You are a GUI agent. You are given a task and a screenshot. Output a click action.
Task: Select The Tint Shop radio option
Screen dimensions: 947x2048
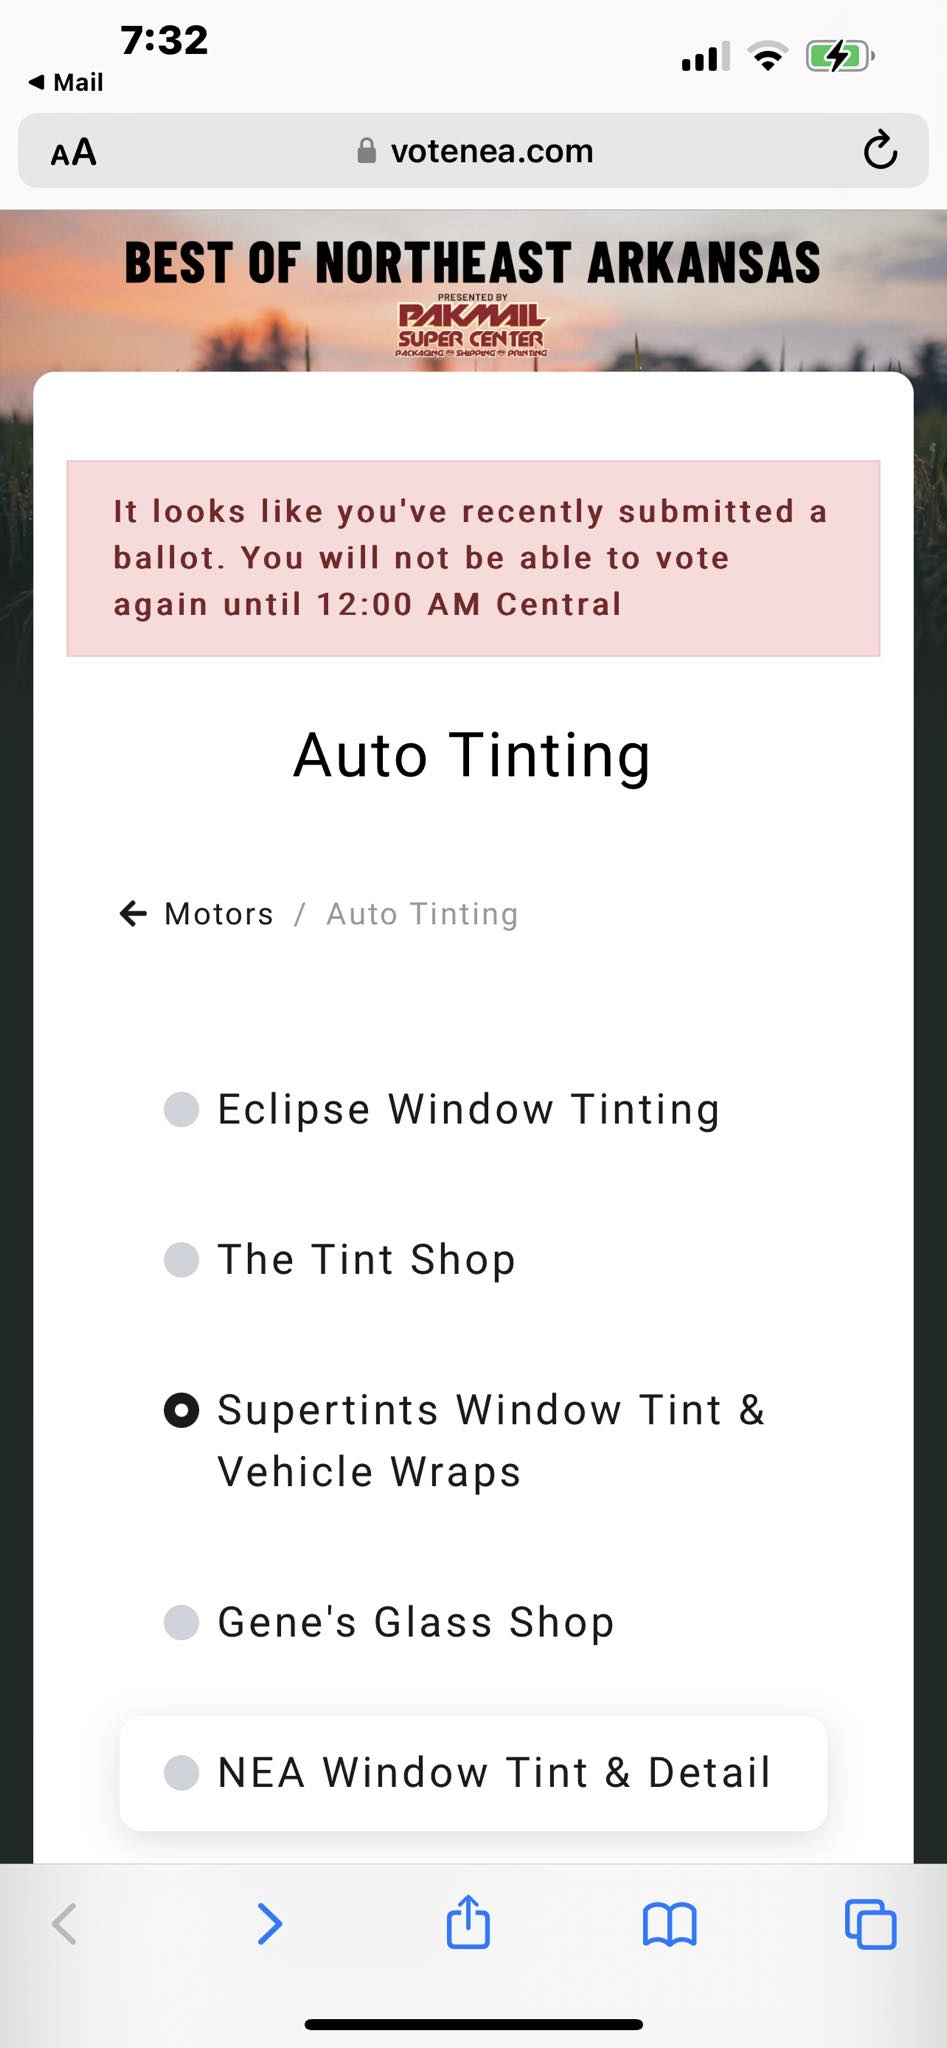point(181,1259)
